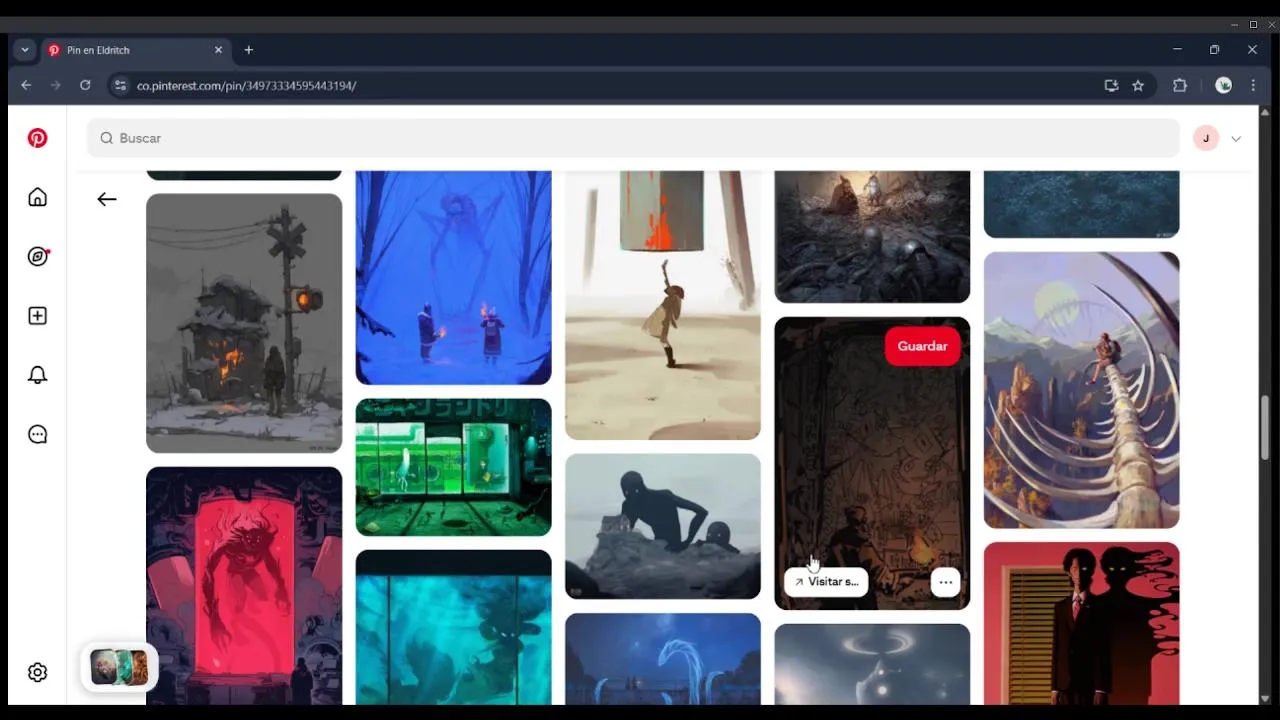Click the Visitar sitio link button

point(826,582)
